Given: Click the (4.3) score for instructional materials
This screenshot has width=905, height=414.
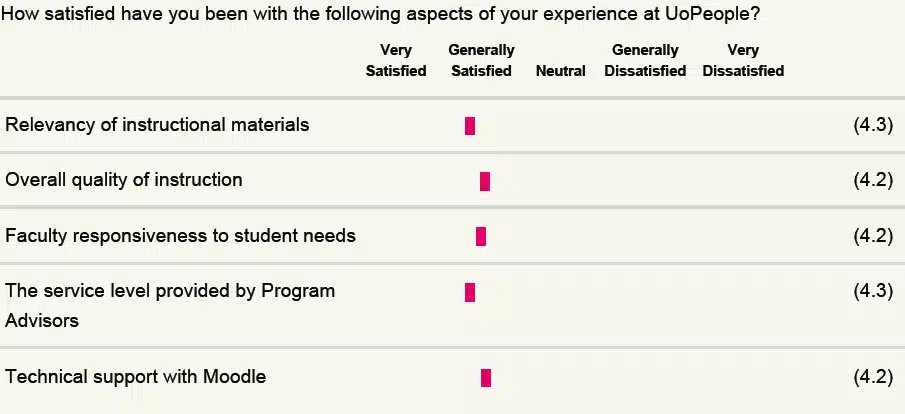Looking at the screenshot, I should pos(873,125).
